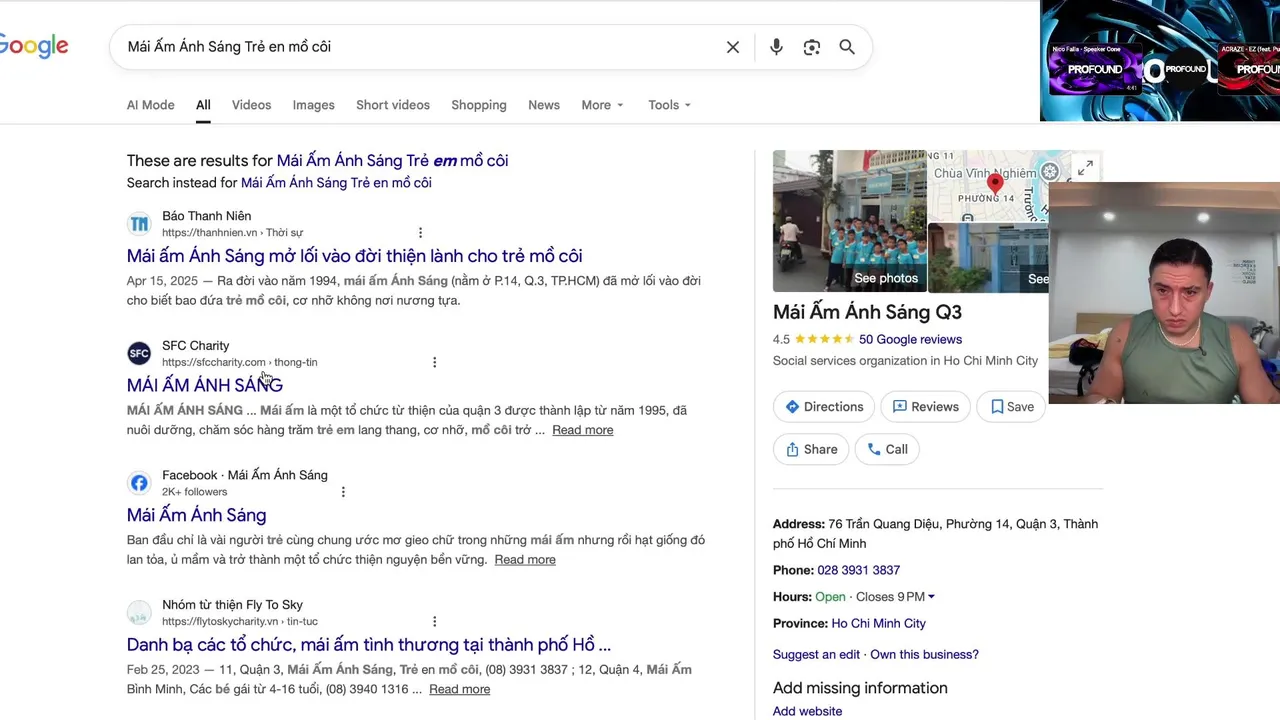Click the Báo Thanh Niên site favicon
The width and height of the screenshot is (1280, 720).
pyautogui.click(x=139, y=224)
